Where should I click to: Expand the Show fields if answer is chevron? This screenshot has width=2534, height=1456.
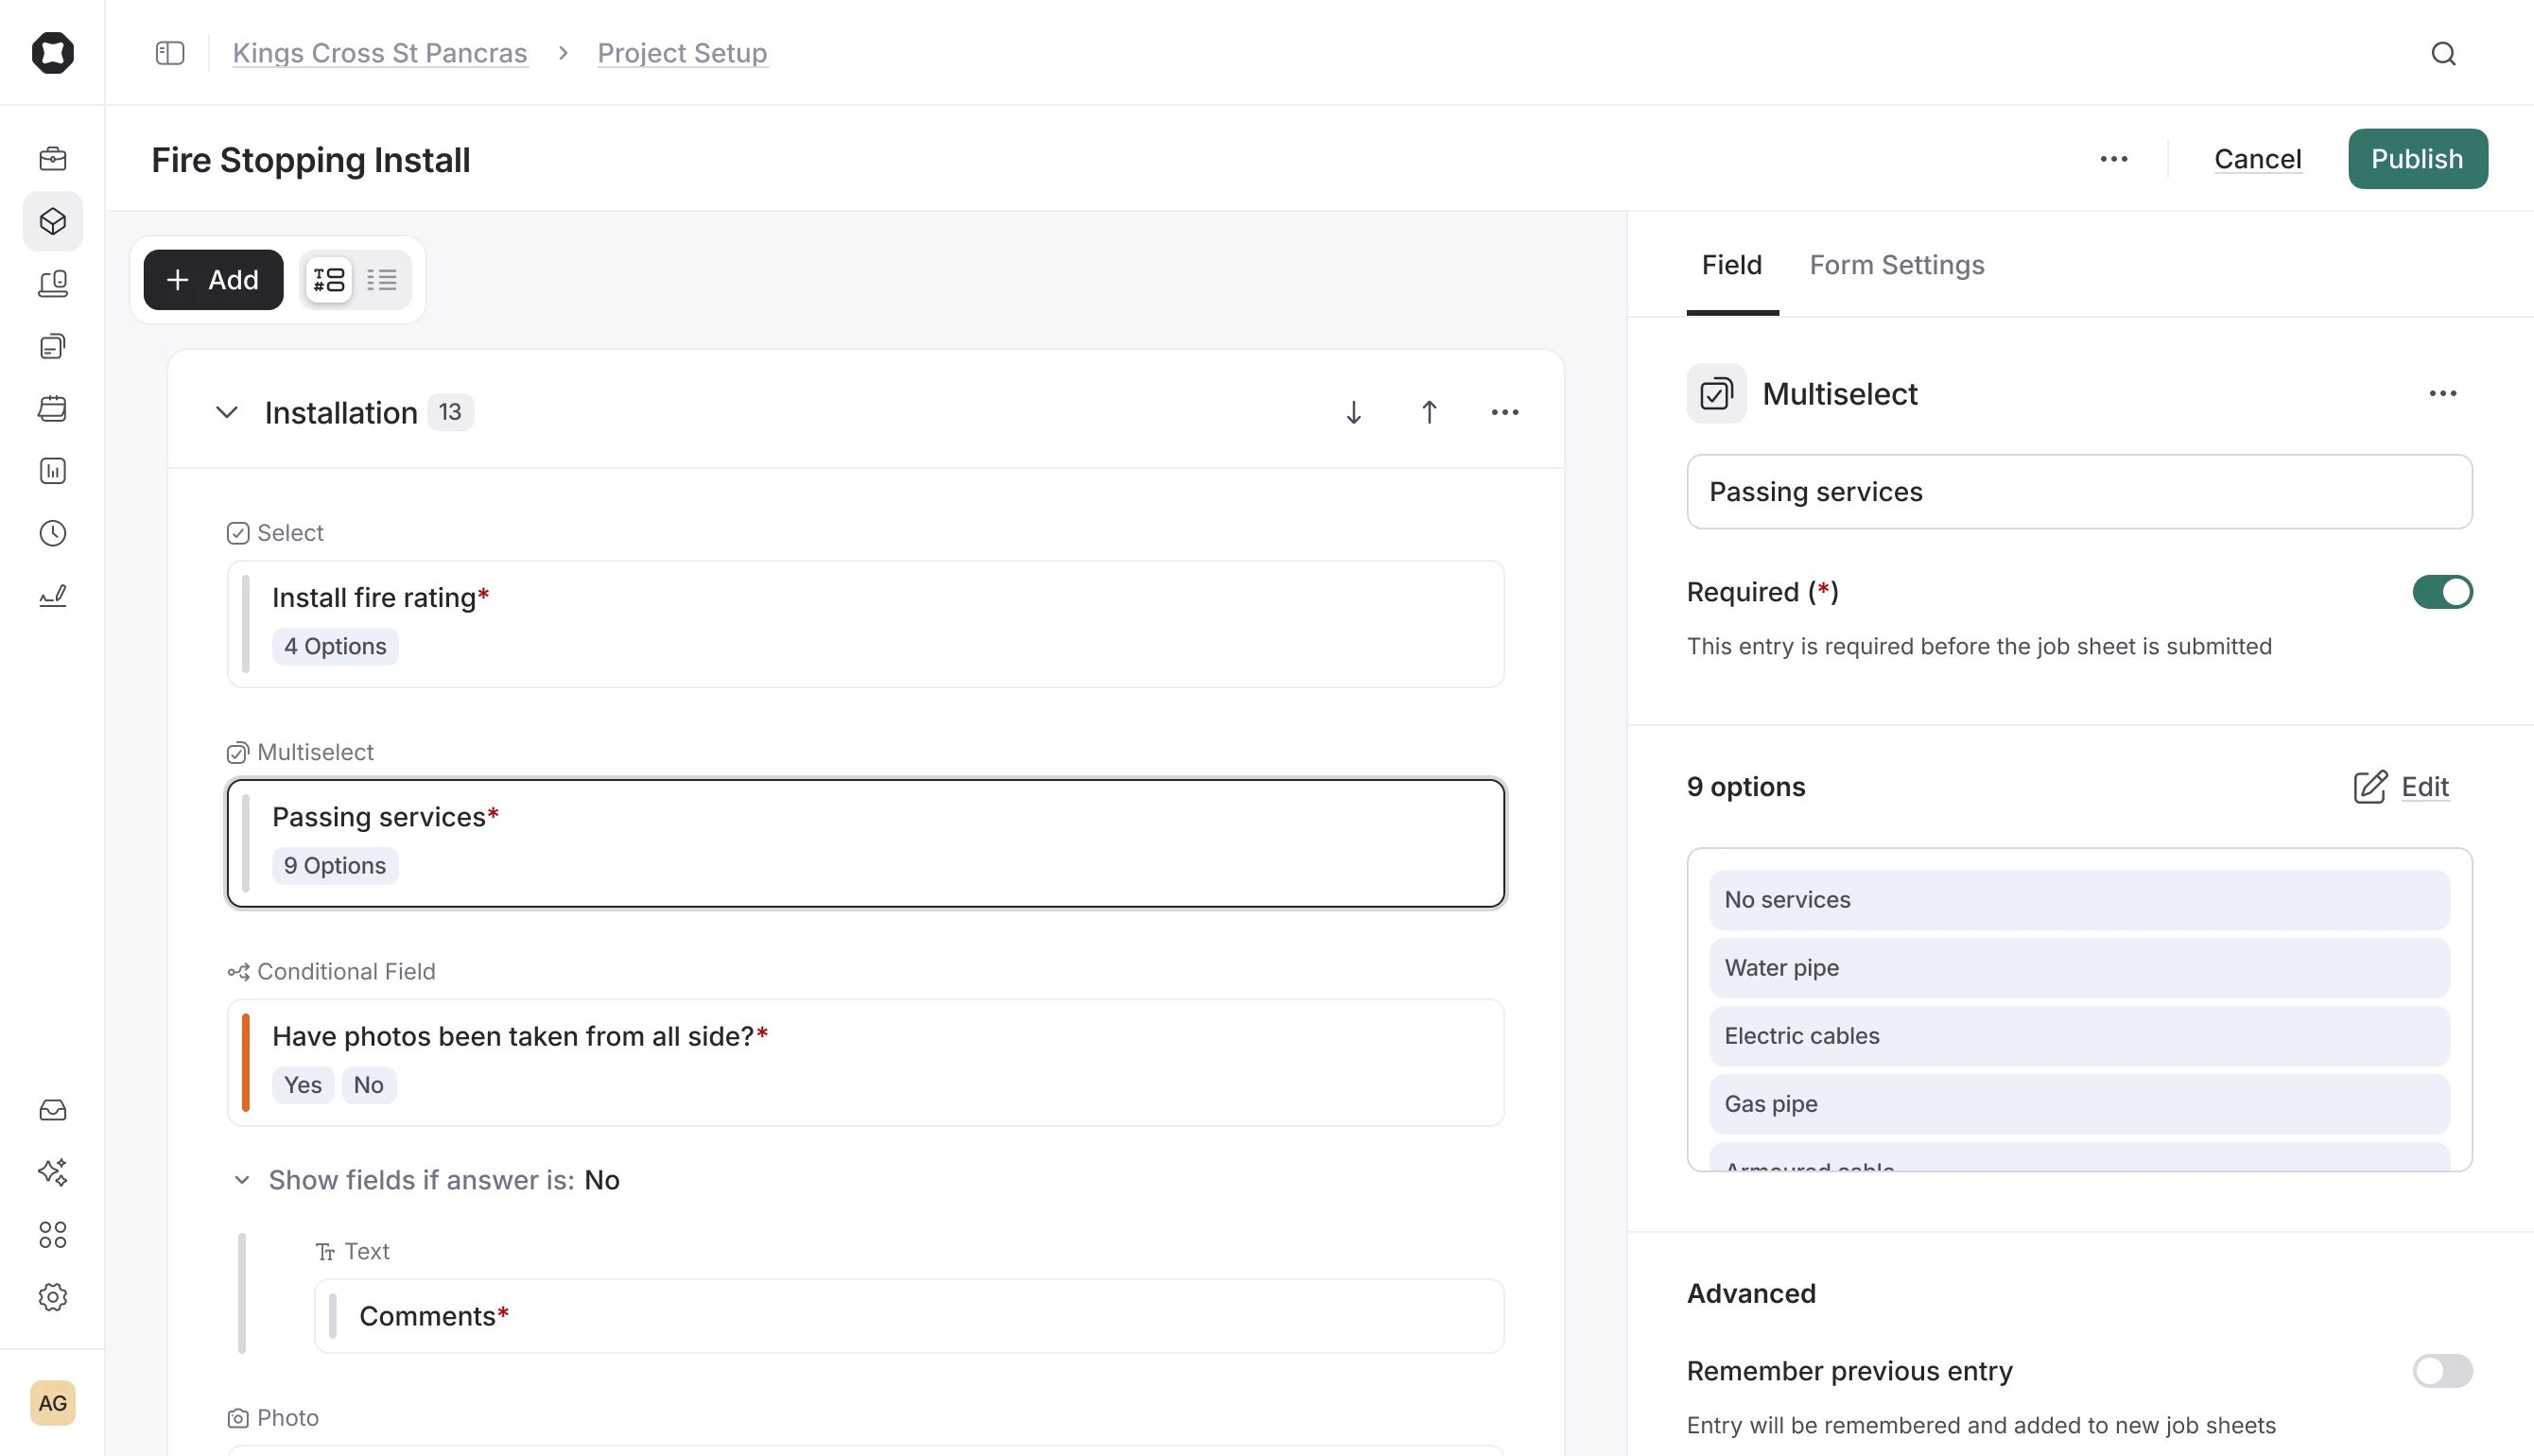(242, 1180)
